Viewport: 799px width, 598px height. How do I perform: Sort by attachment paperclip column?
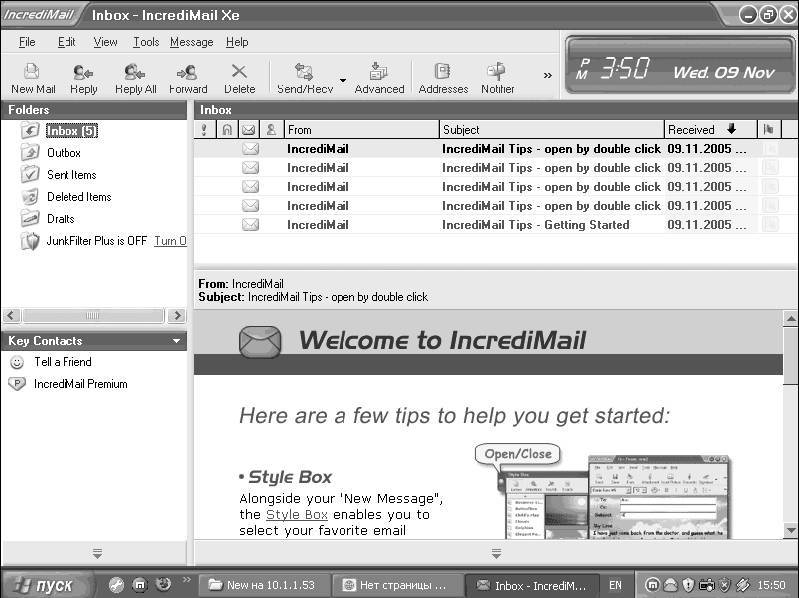pos(227,129)
